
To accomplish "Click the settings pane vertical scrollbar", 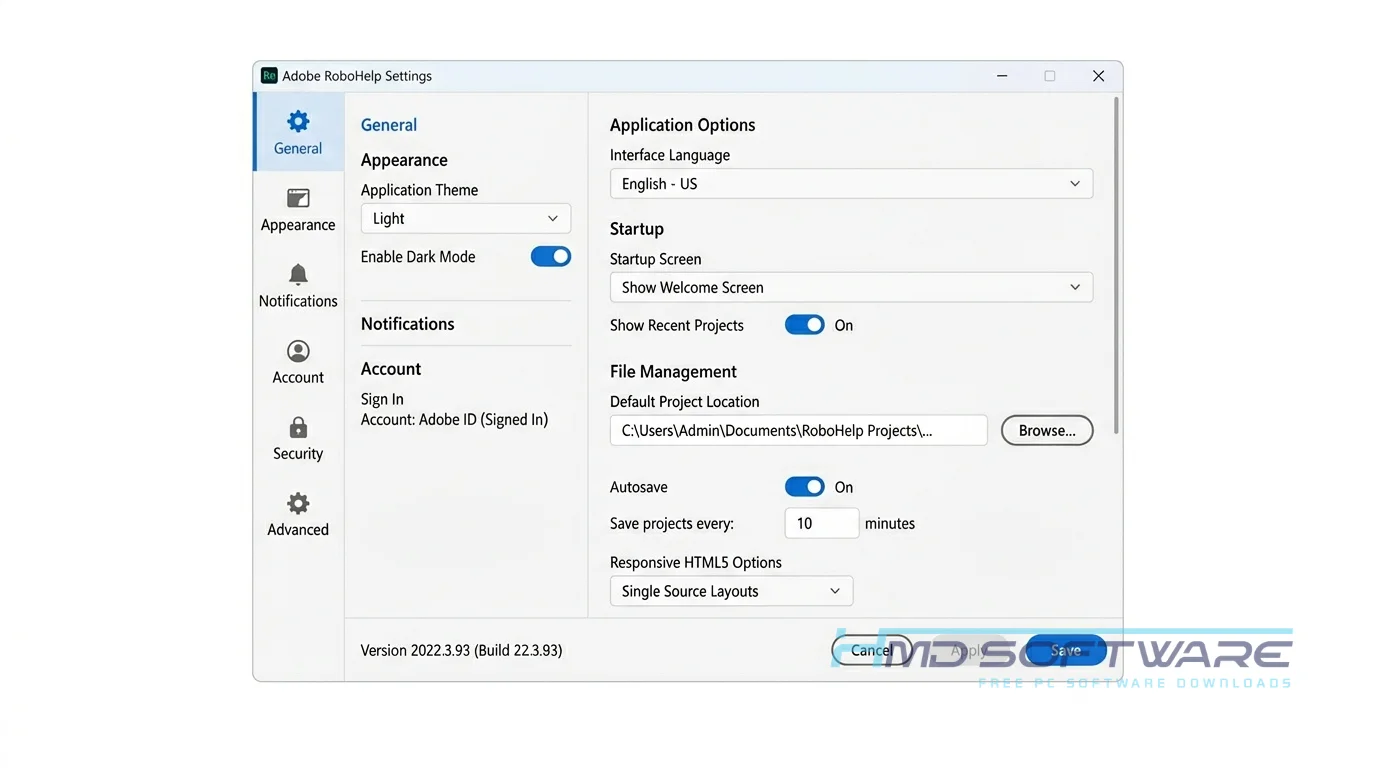I will point(1116,265).
